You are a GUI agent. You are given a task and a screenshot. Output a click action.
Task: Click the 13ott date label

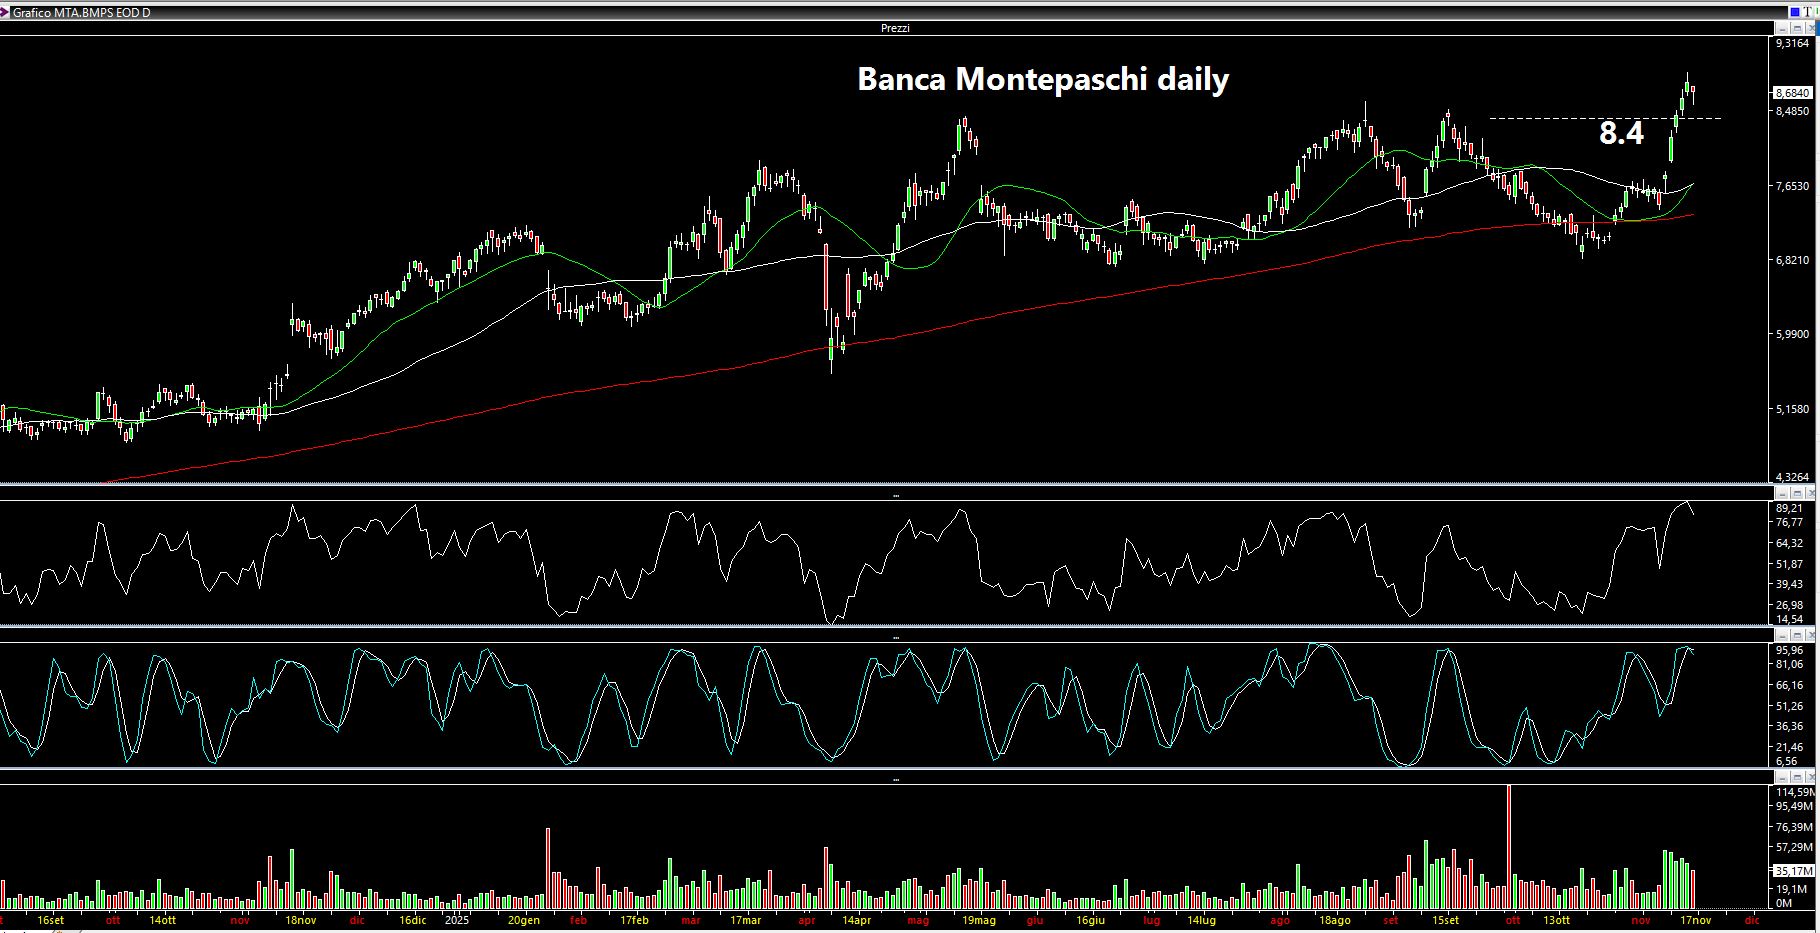(1556, 920)
